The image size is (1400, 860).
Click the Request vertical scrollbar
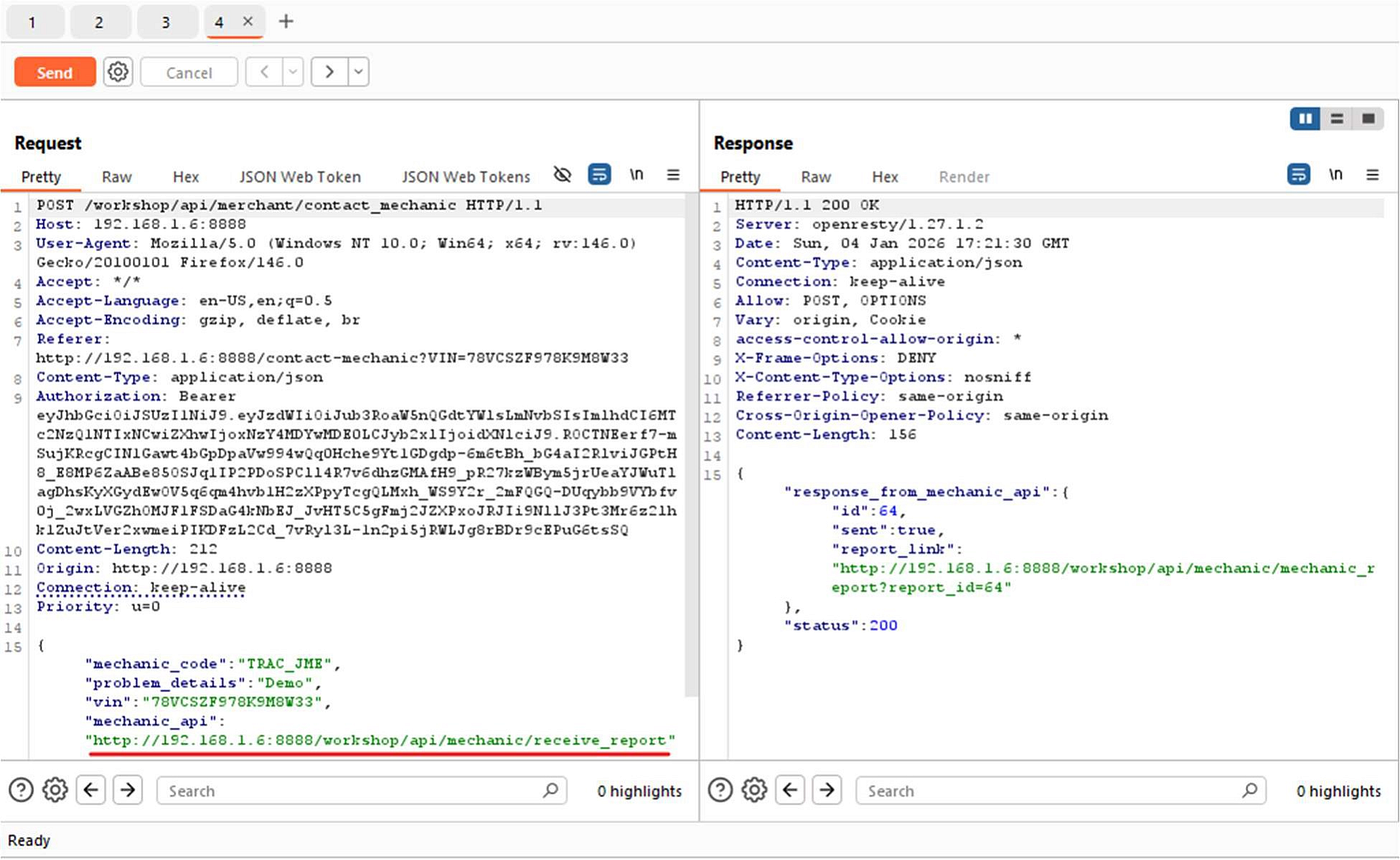[691, 446]
